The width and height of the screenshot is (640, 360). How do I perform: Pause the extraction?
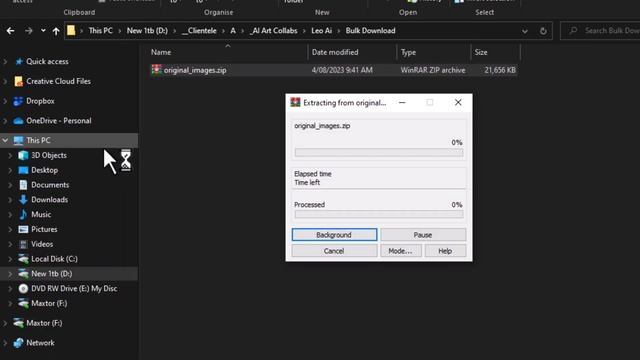pyautogui.click(x=423, y=235)
